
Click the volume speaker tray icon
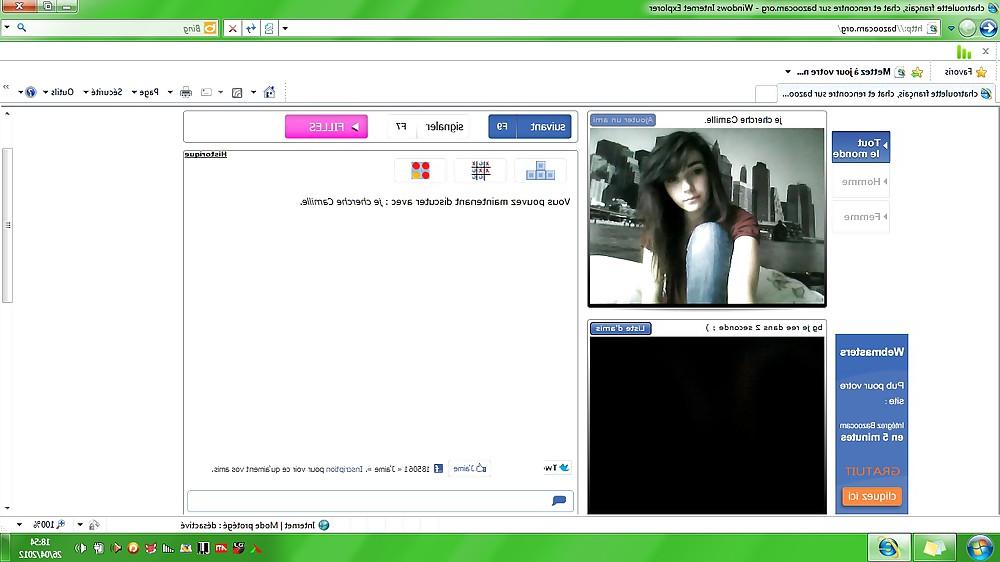[82, 548]
